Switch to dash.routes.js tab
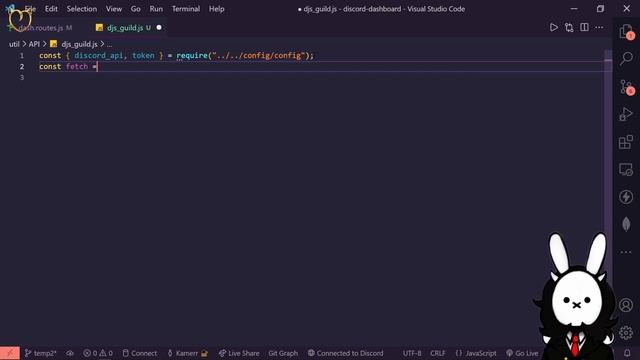Viewport: 640px width, 360px height. click(x=41, y=28)
